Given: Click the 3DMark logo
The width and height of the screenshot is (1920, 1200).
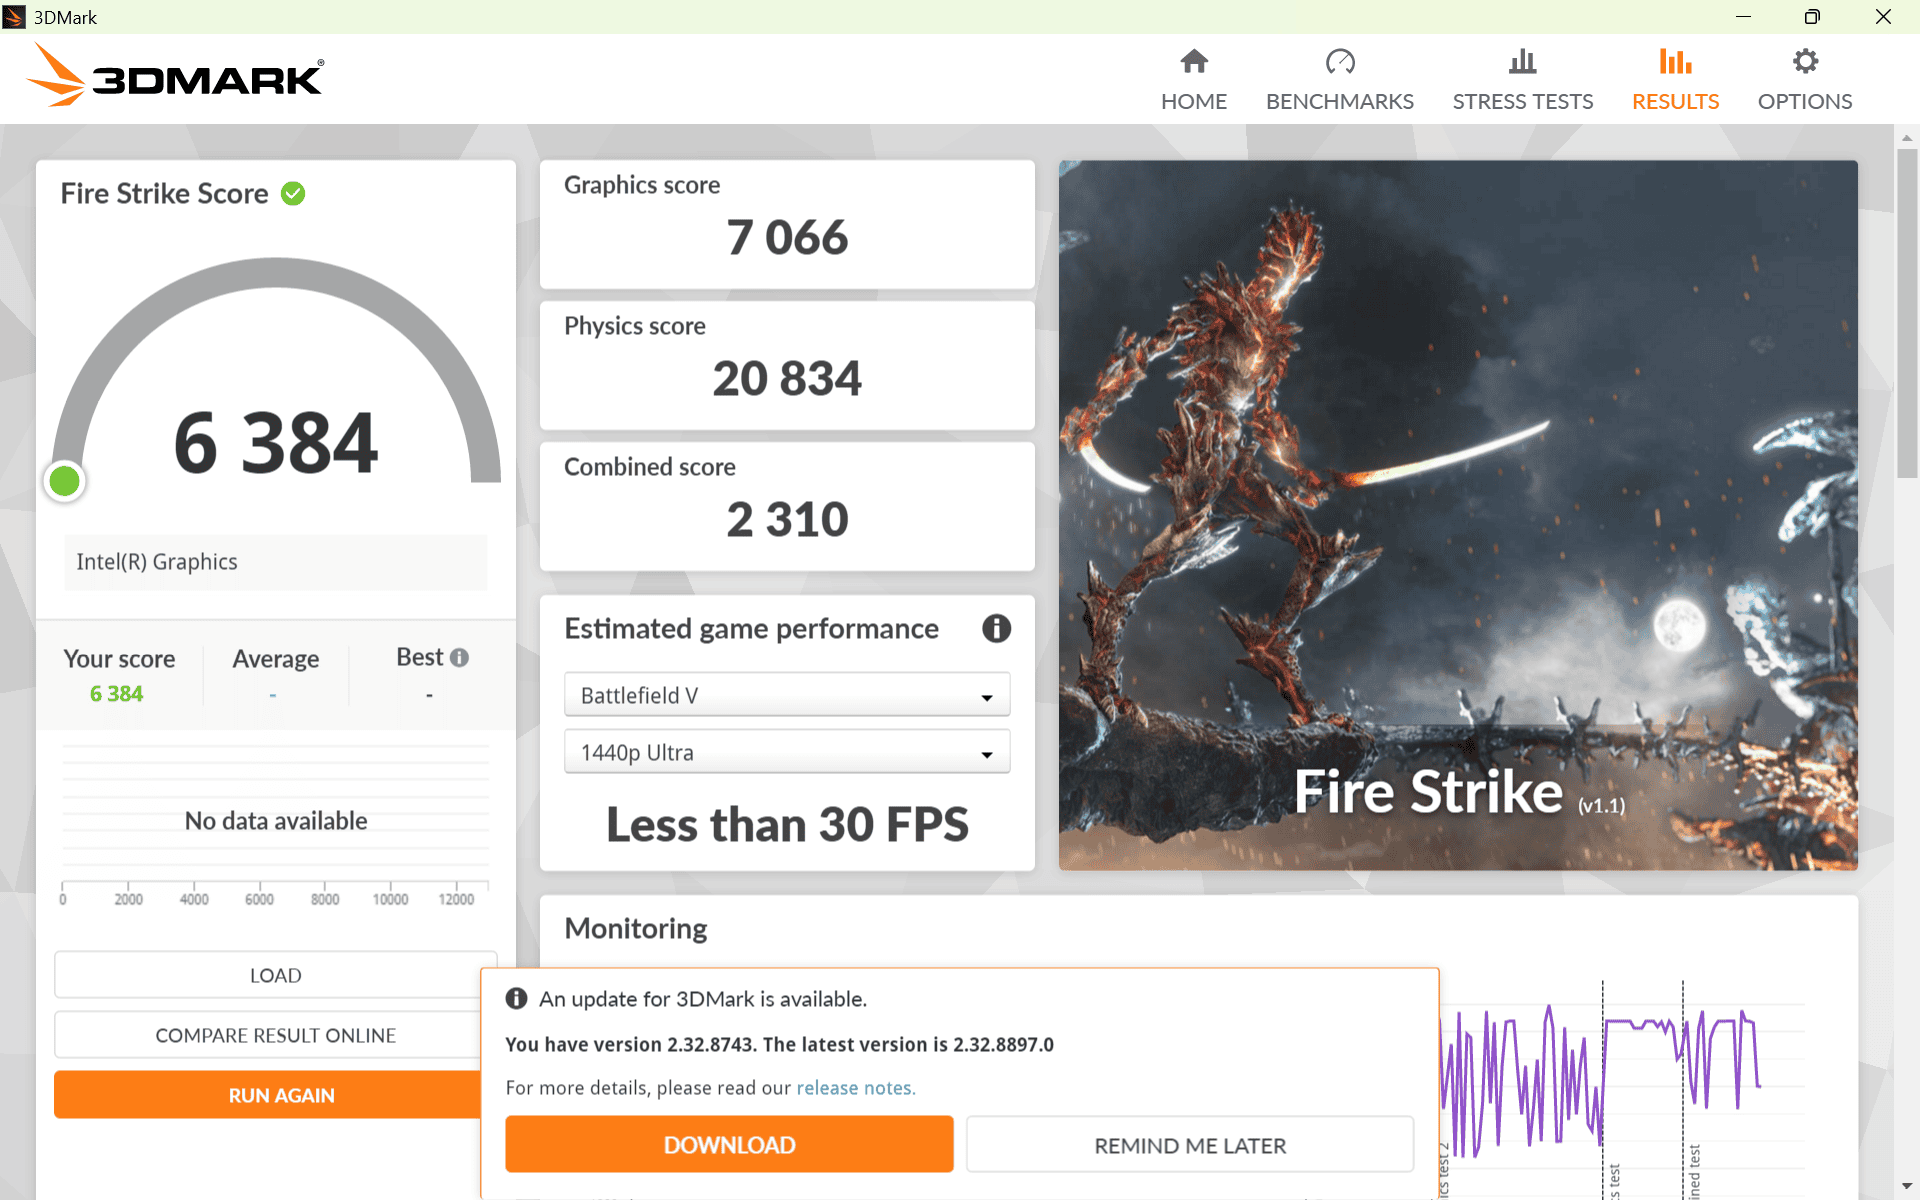Looking at the screenshot, I should (x=176, y=76).
